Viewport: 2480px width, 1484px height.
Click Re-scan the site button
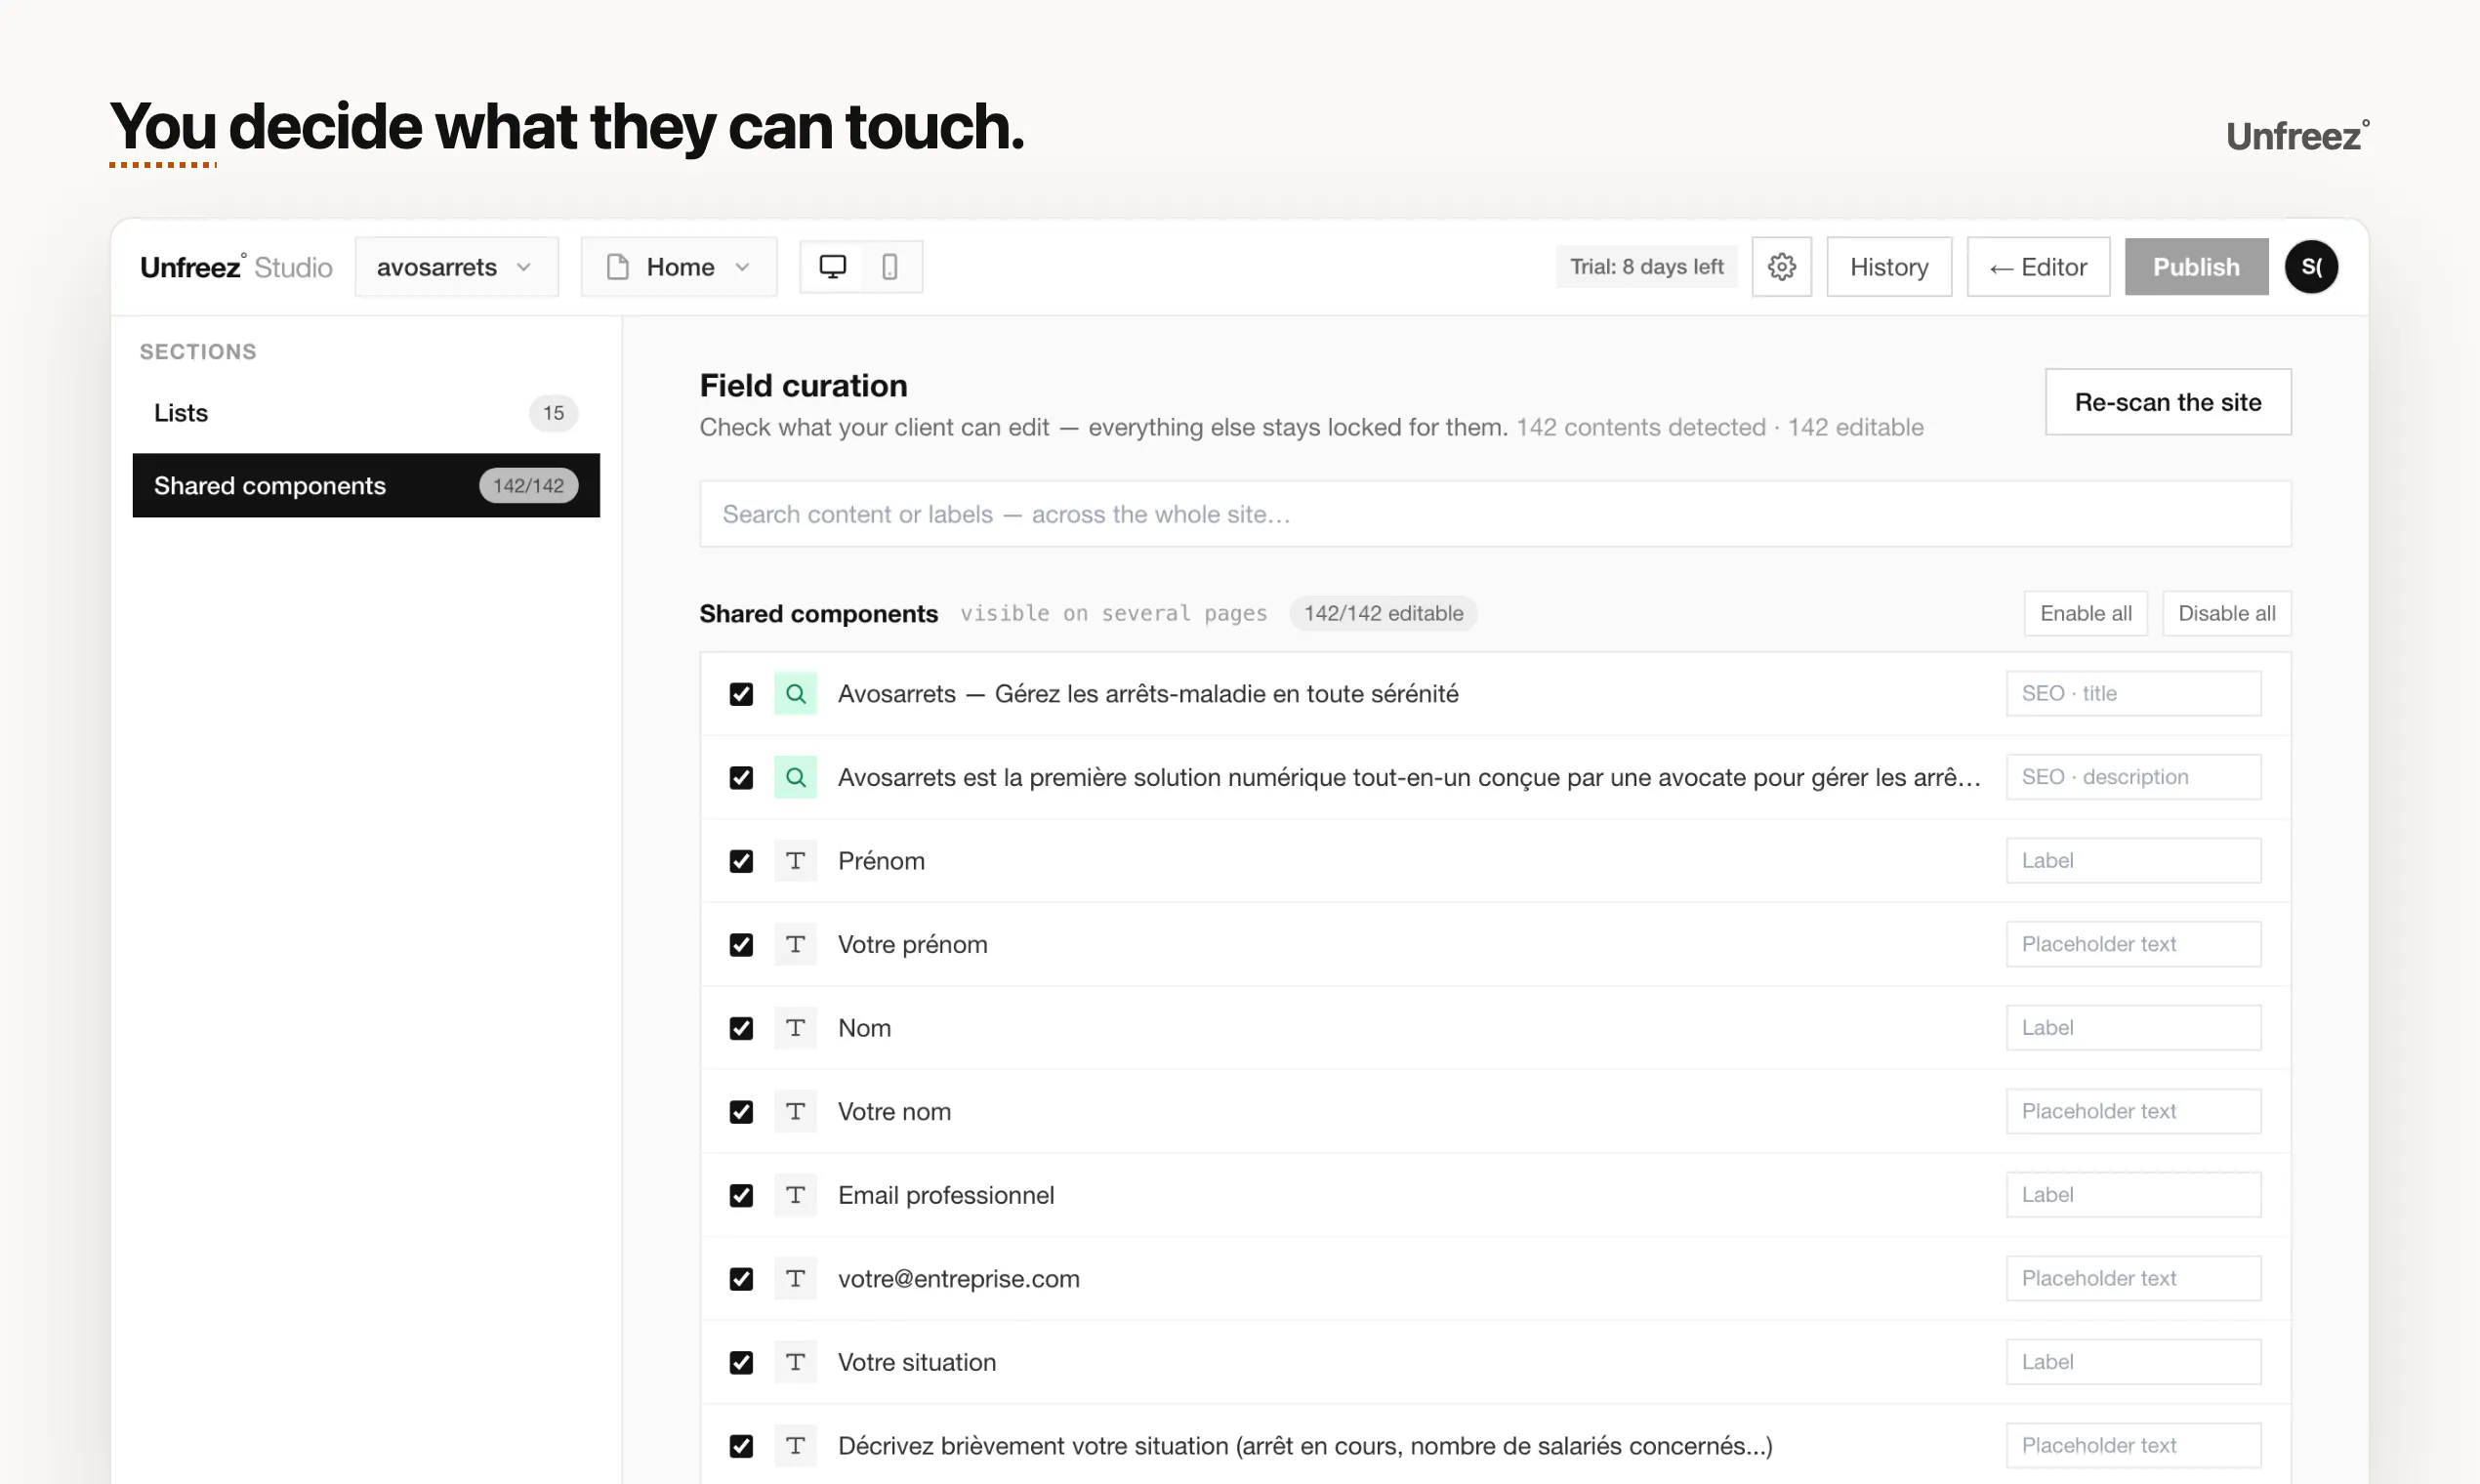2168,402
